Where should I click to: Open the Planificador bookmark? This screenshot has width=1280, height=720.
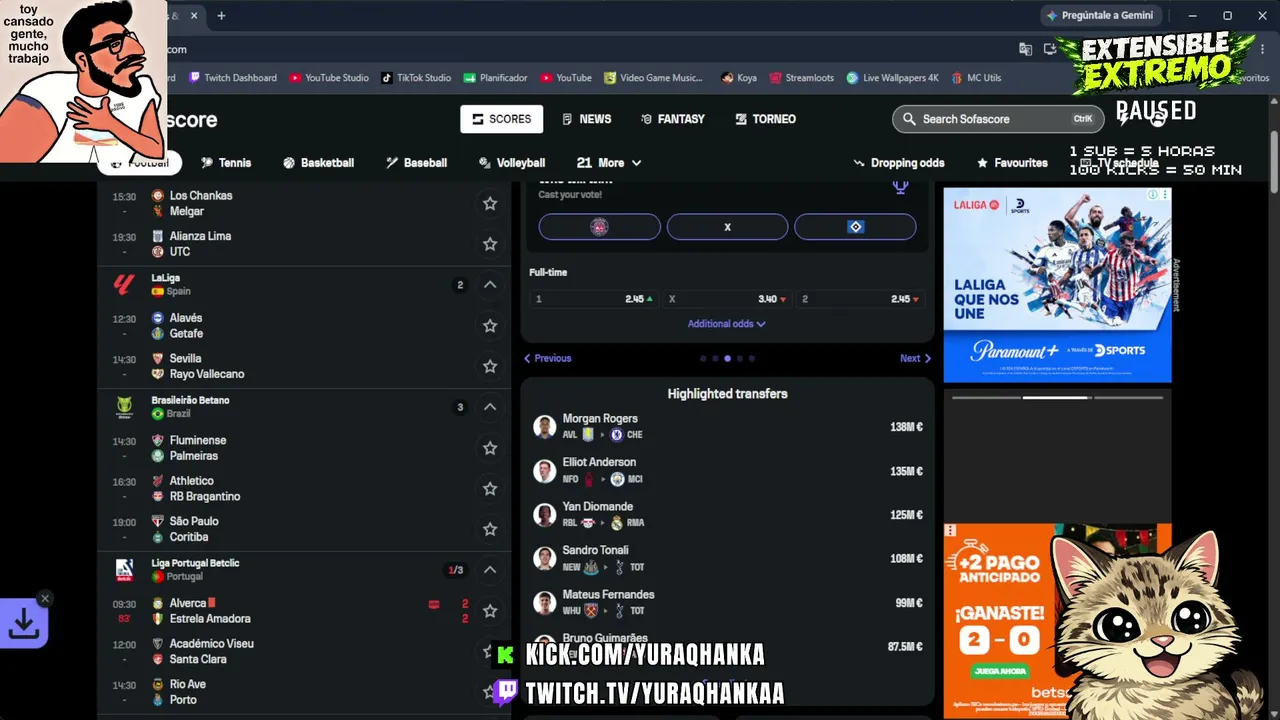(495, 78)
